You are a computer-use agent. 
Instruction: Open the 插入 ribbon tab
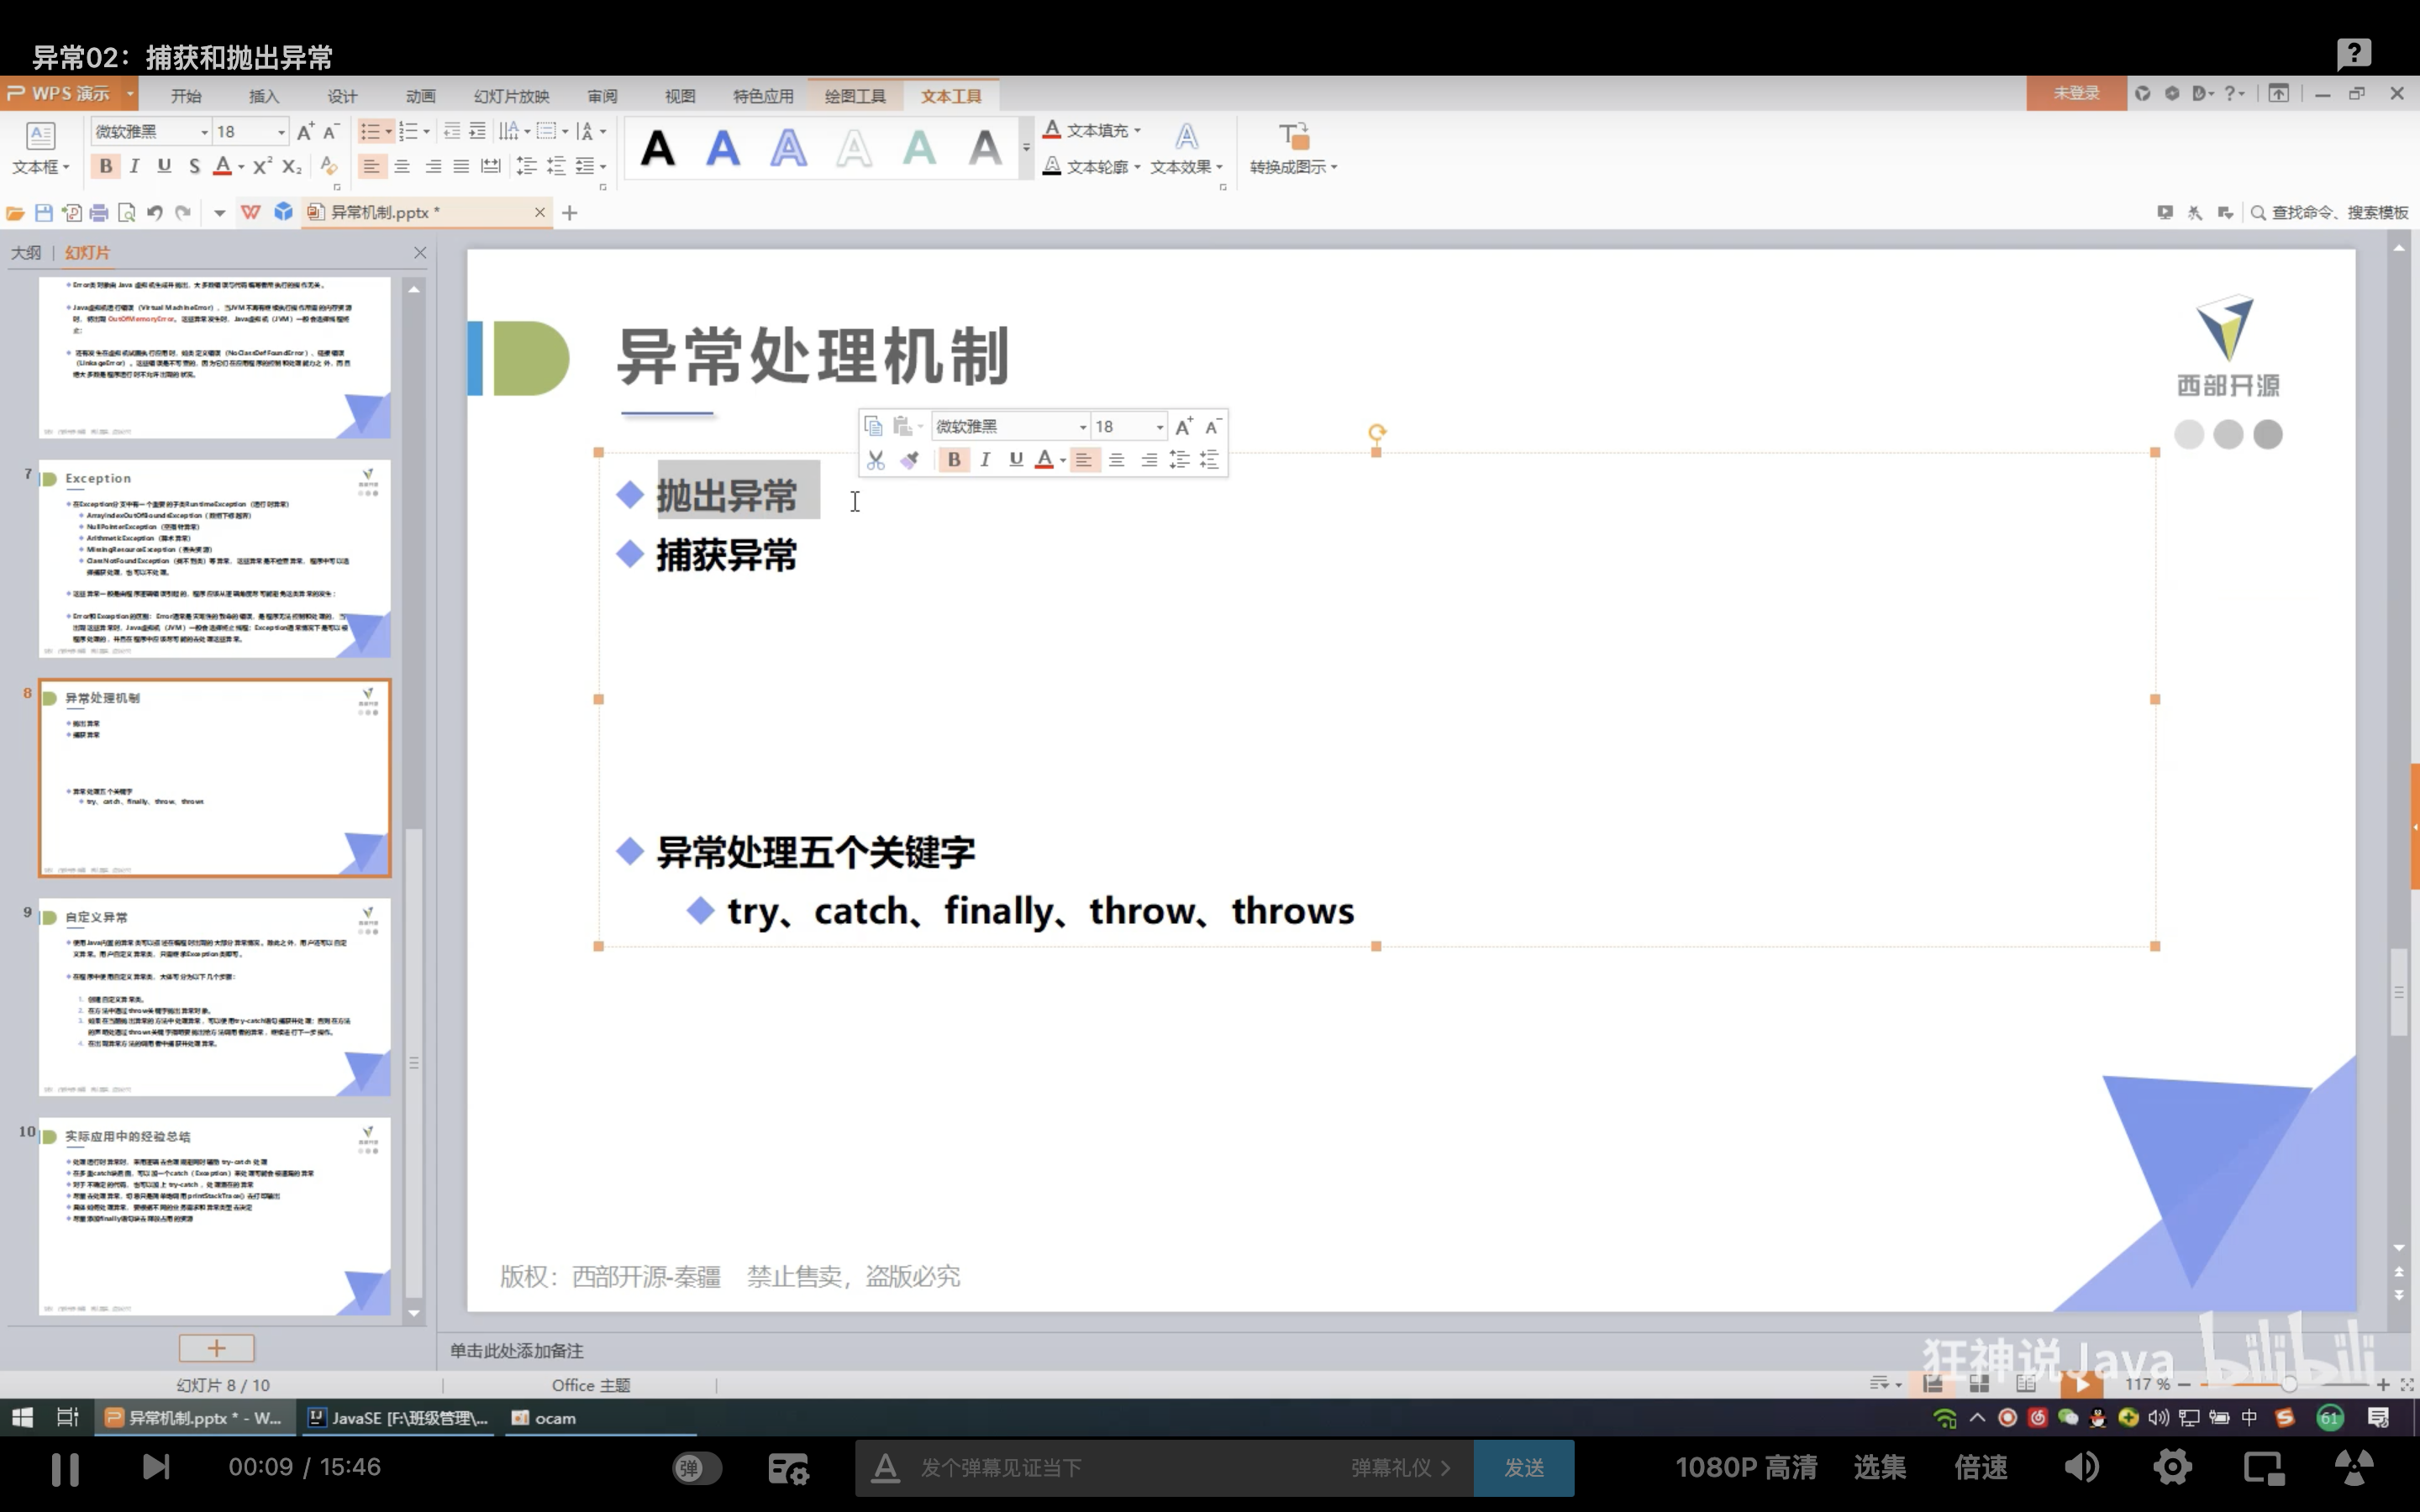pyautogui.click(x=264, y=96)
